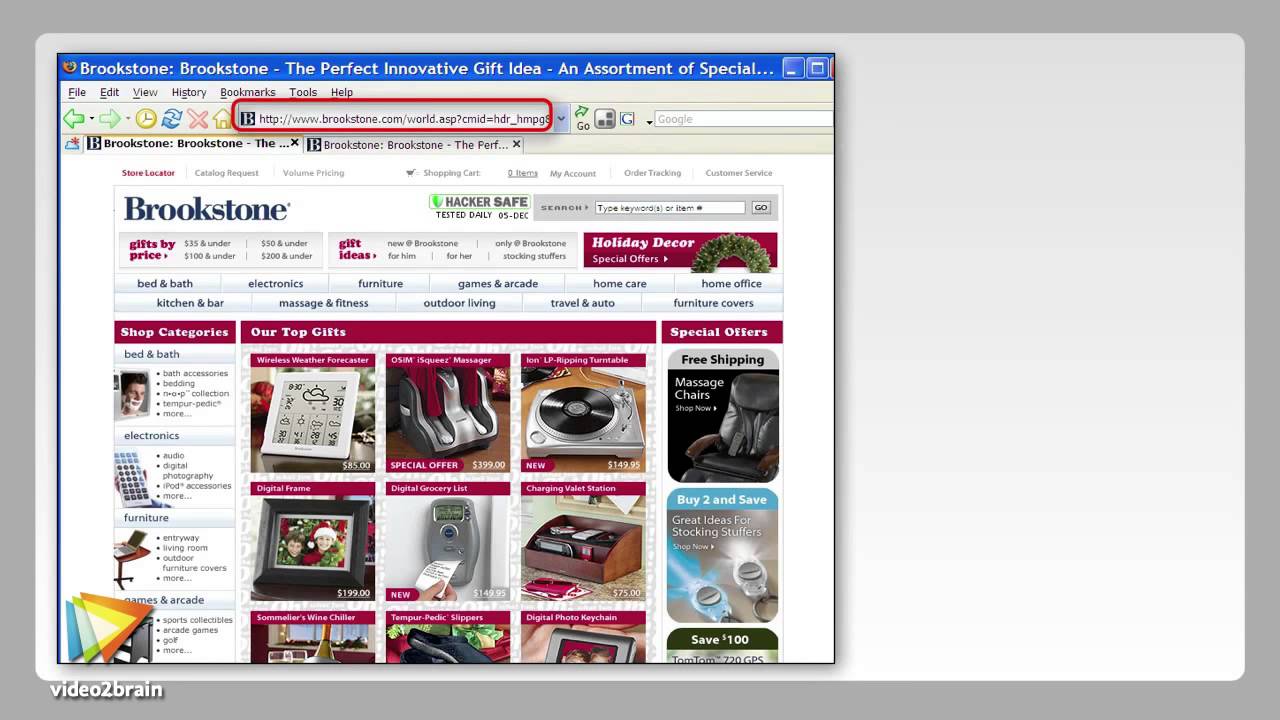Select the home office navigation category
Image resolution: width=1280 pixels, height=720 pixels.
(731, 284)
